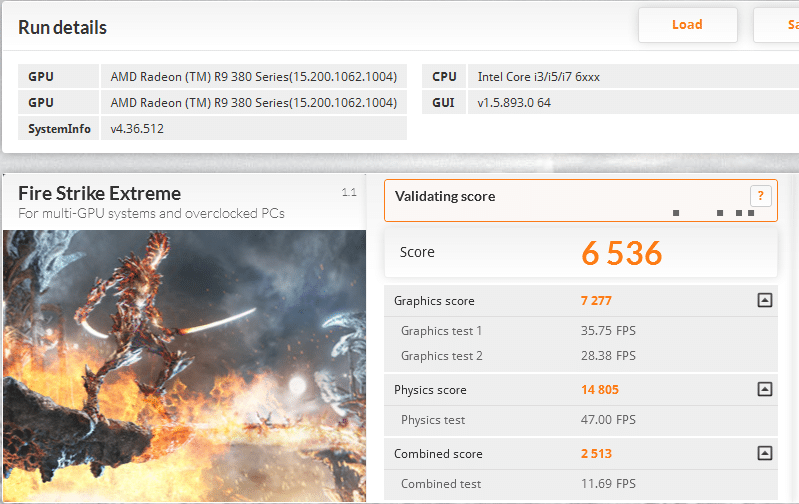The height and width of the screenshot is (504, 799).
Task: Click the Physics test label
Action: pyautogui.click(x=433, y=420)
